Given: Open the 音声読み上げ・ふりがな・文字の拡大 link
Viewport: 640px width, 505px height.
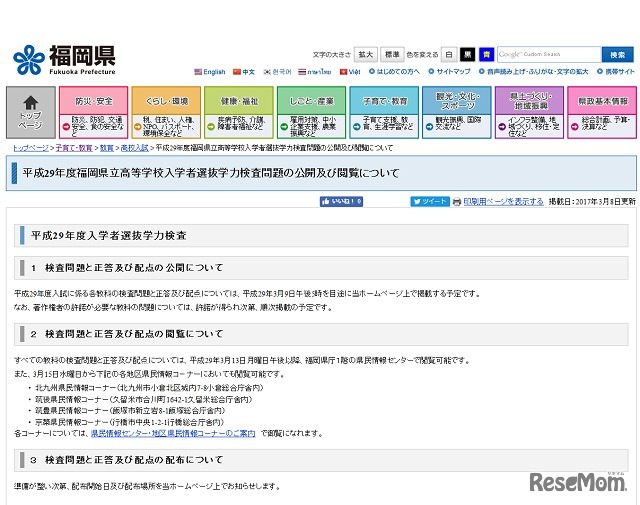Looking at the screenshot, I should tap(538, 72).
